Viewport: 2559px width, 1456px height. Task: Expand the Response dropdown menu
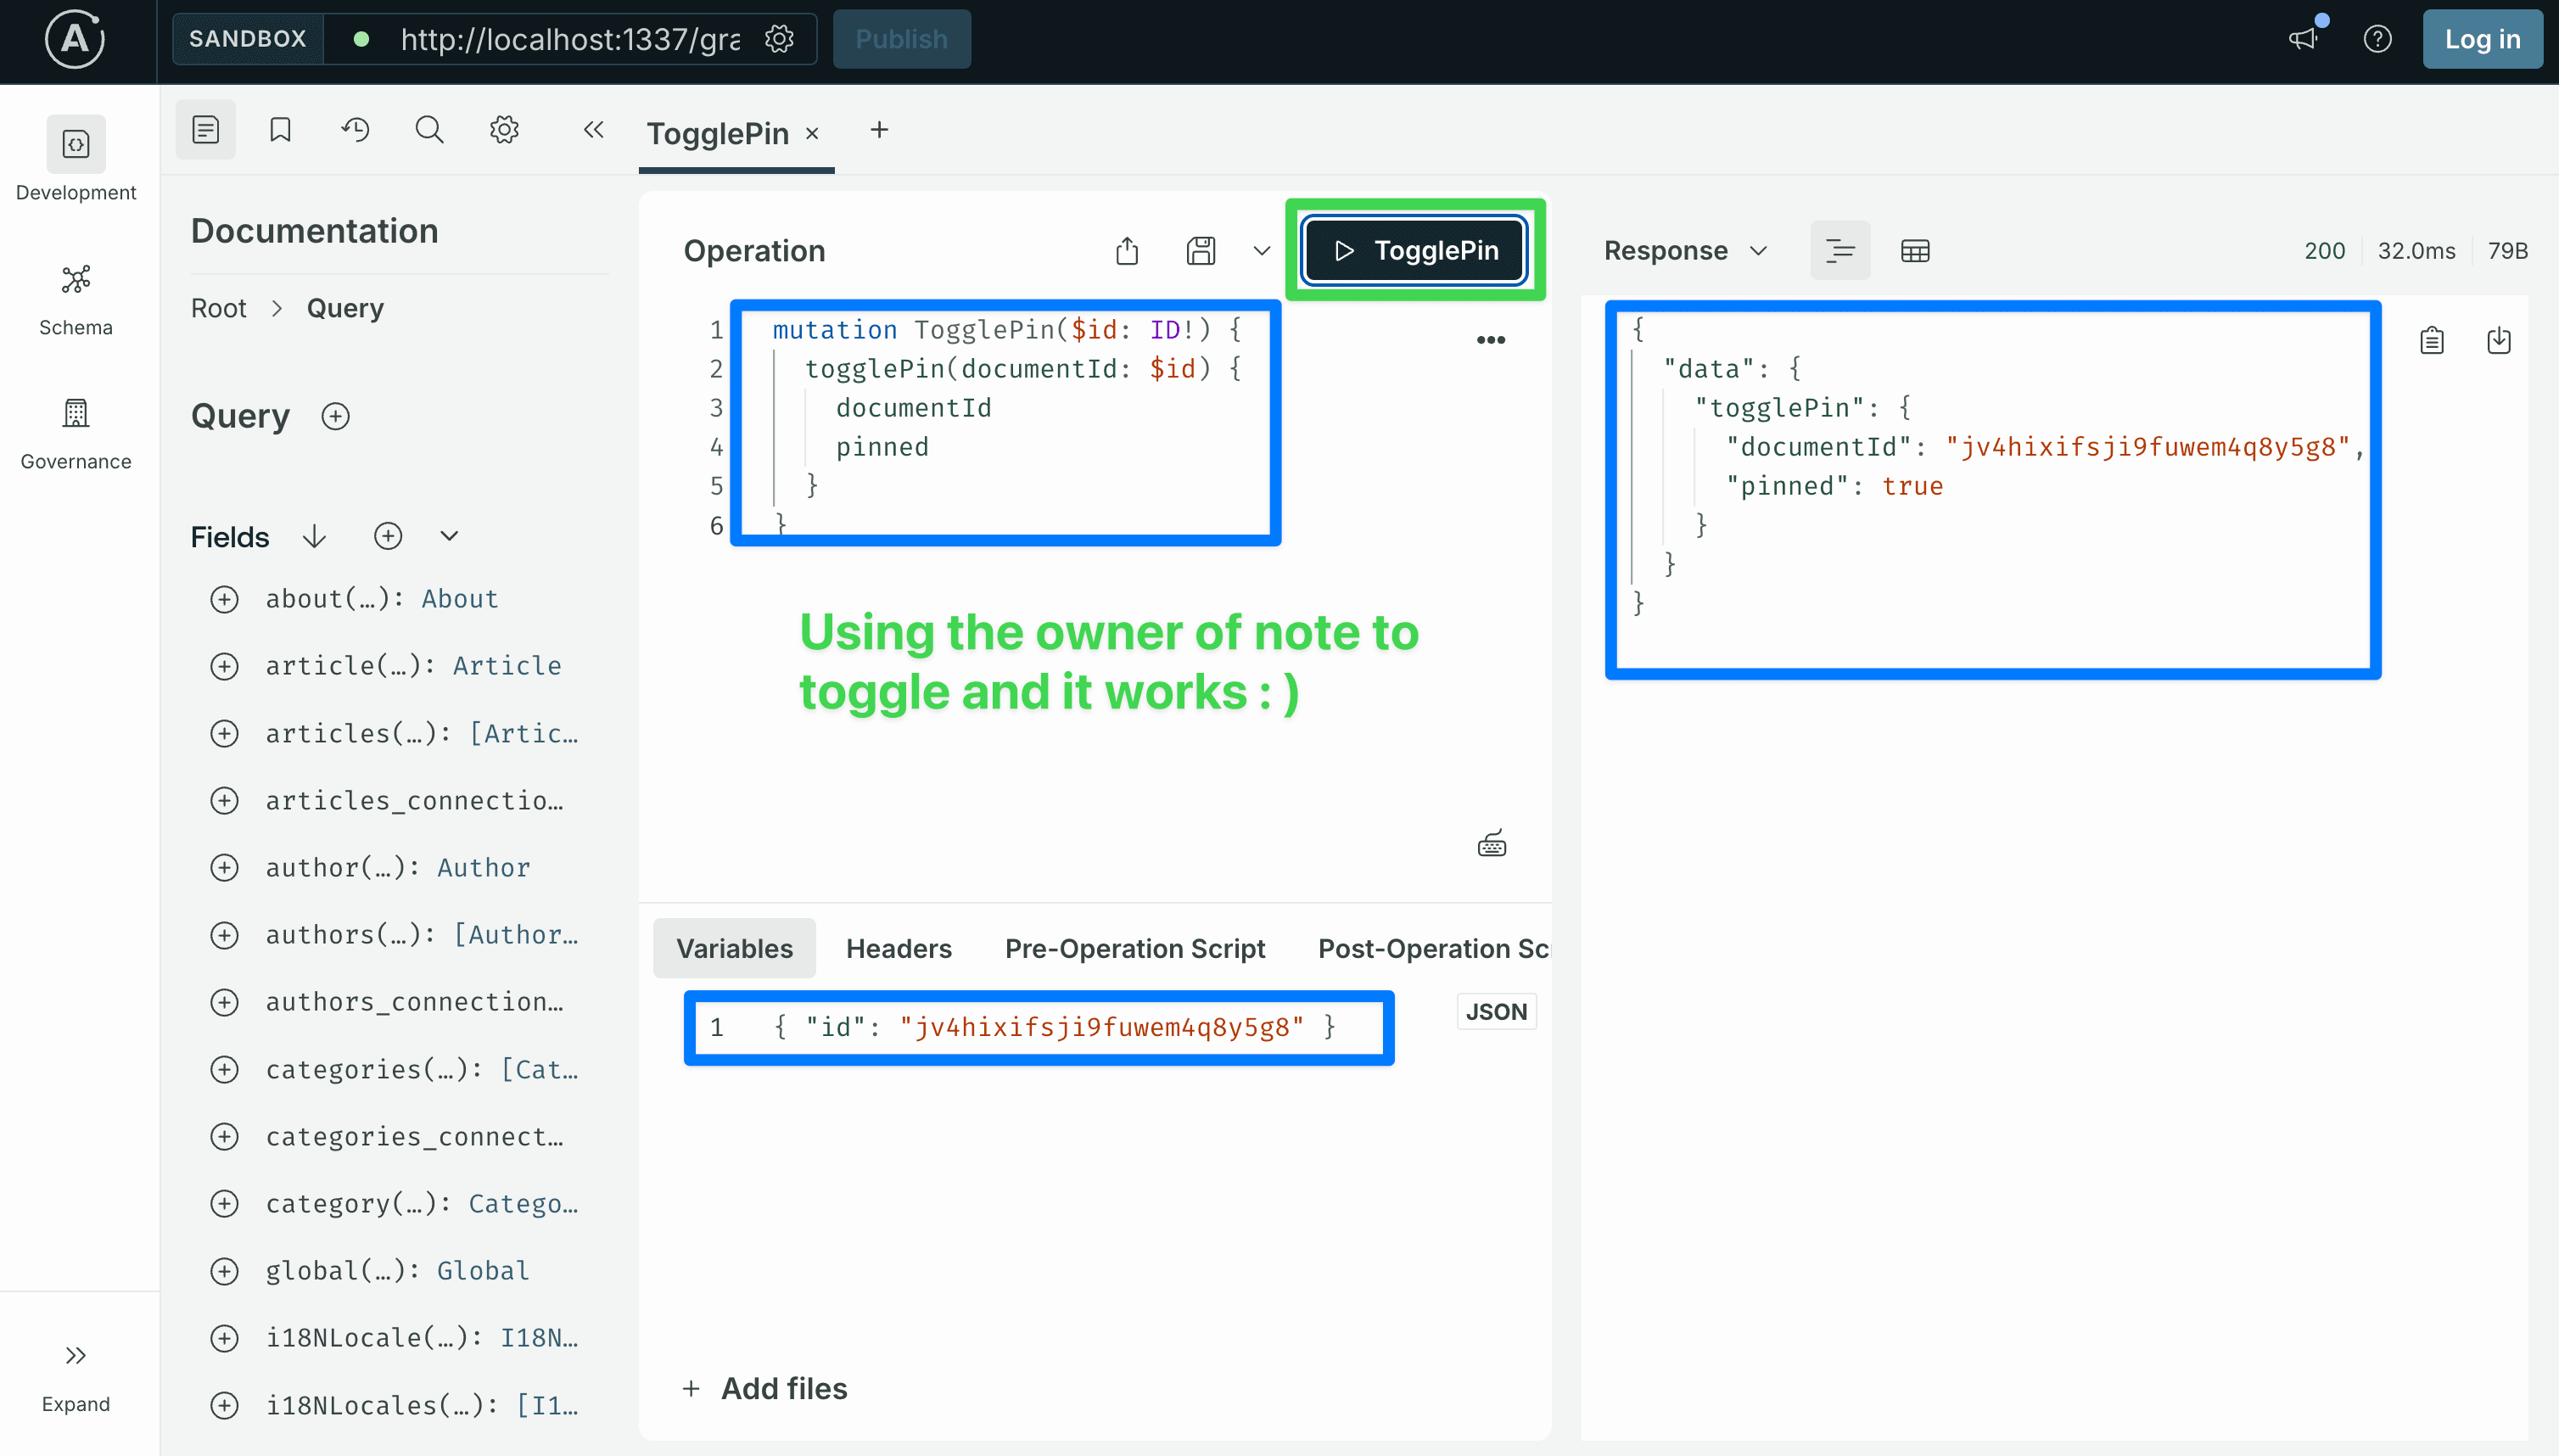pyautogui.click(x=1686, y=250)
